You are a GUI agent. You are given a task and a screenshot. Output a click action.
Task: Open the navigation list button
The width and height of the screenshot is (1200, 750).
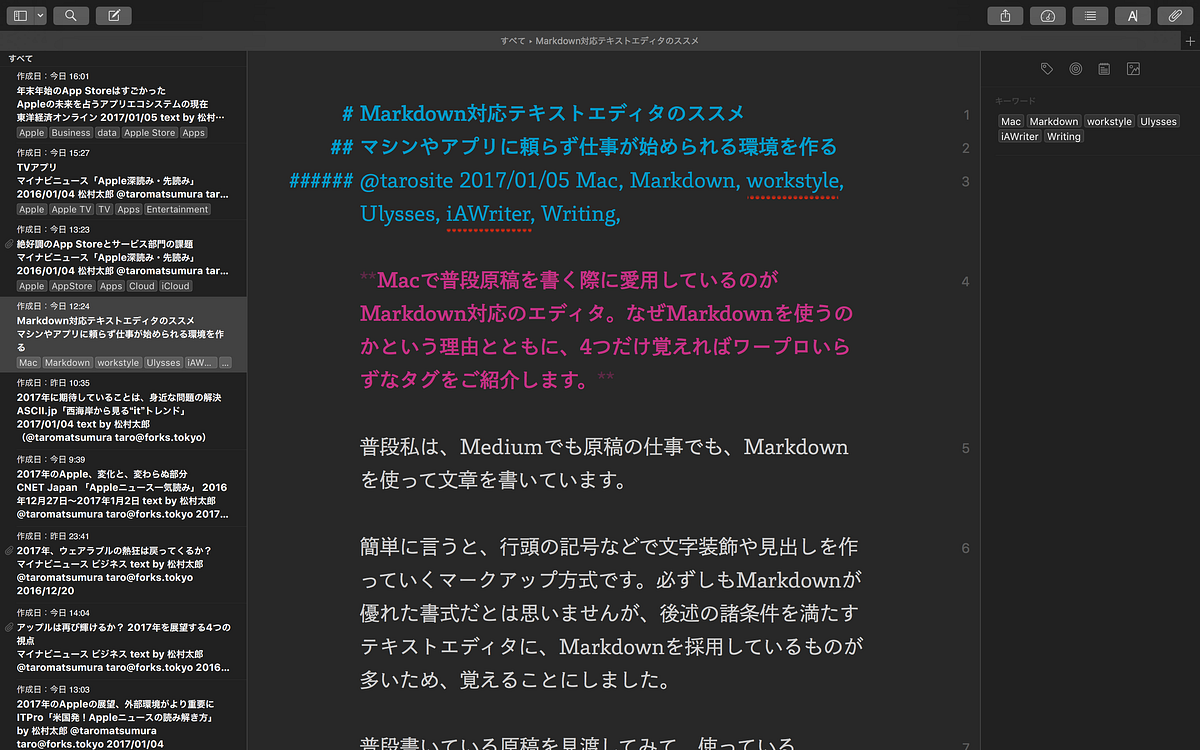1090,16
